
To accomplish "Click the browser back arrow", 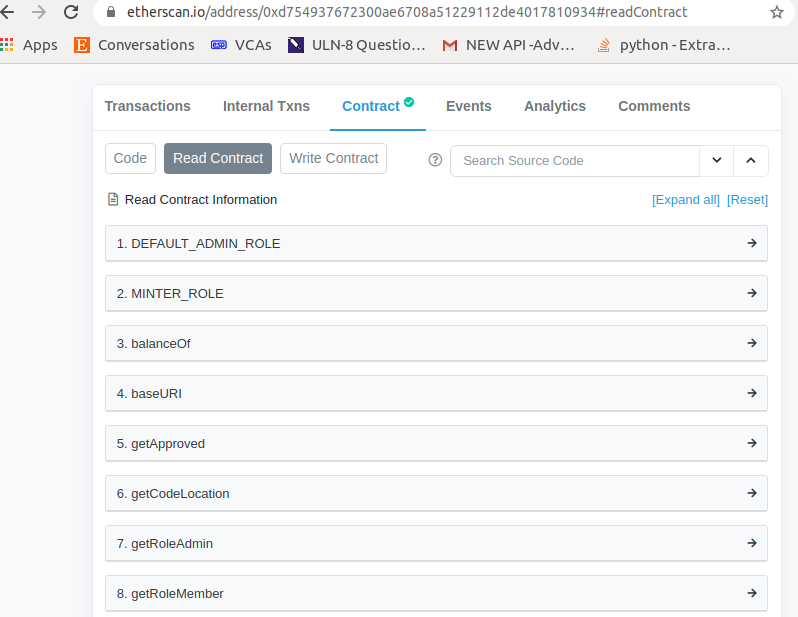I will point(7,12).
